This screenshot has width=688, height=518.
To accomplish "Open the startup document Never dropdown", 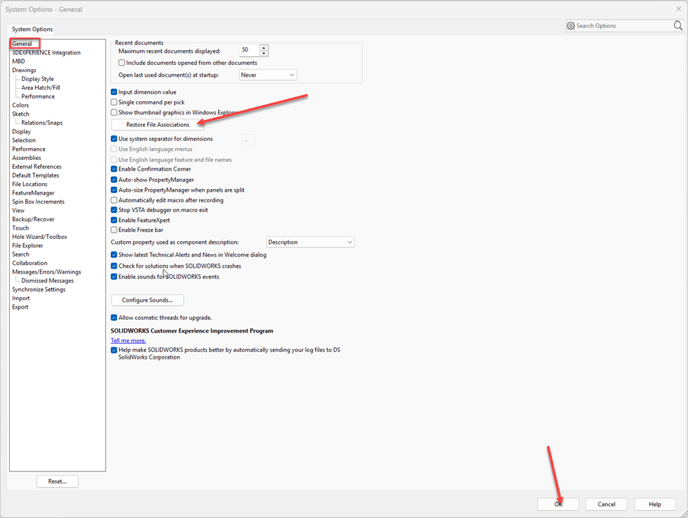I will point(267,75).
